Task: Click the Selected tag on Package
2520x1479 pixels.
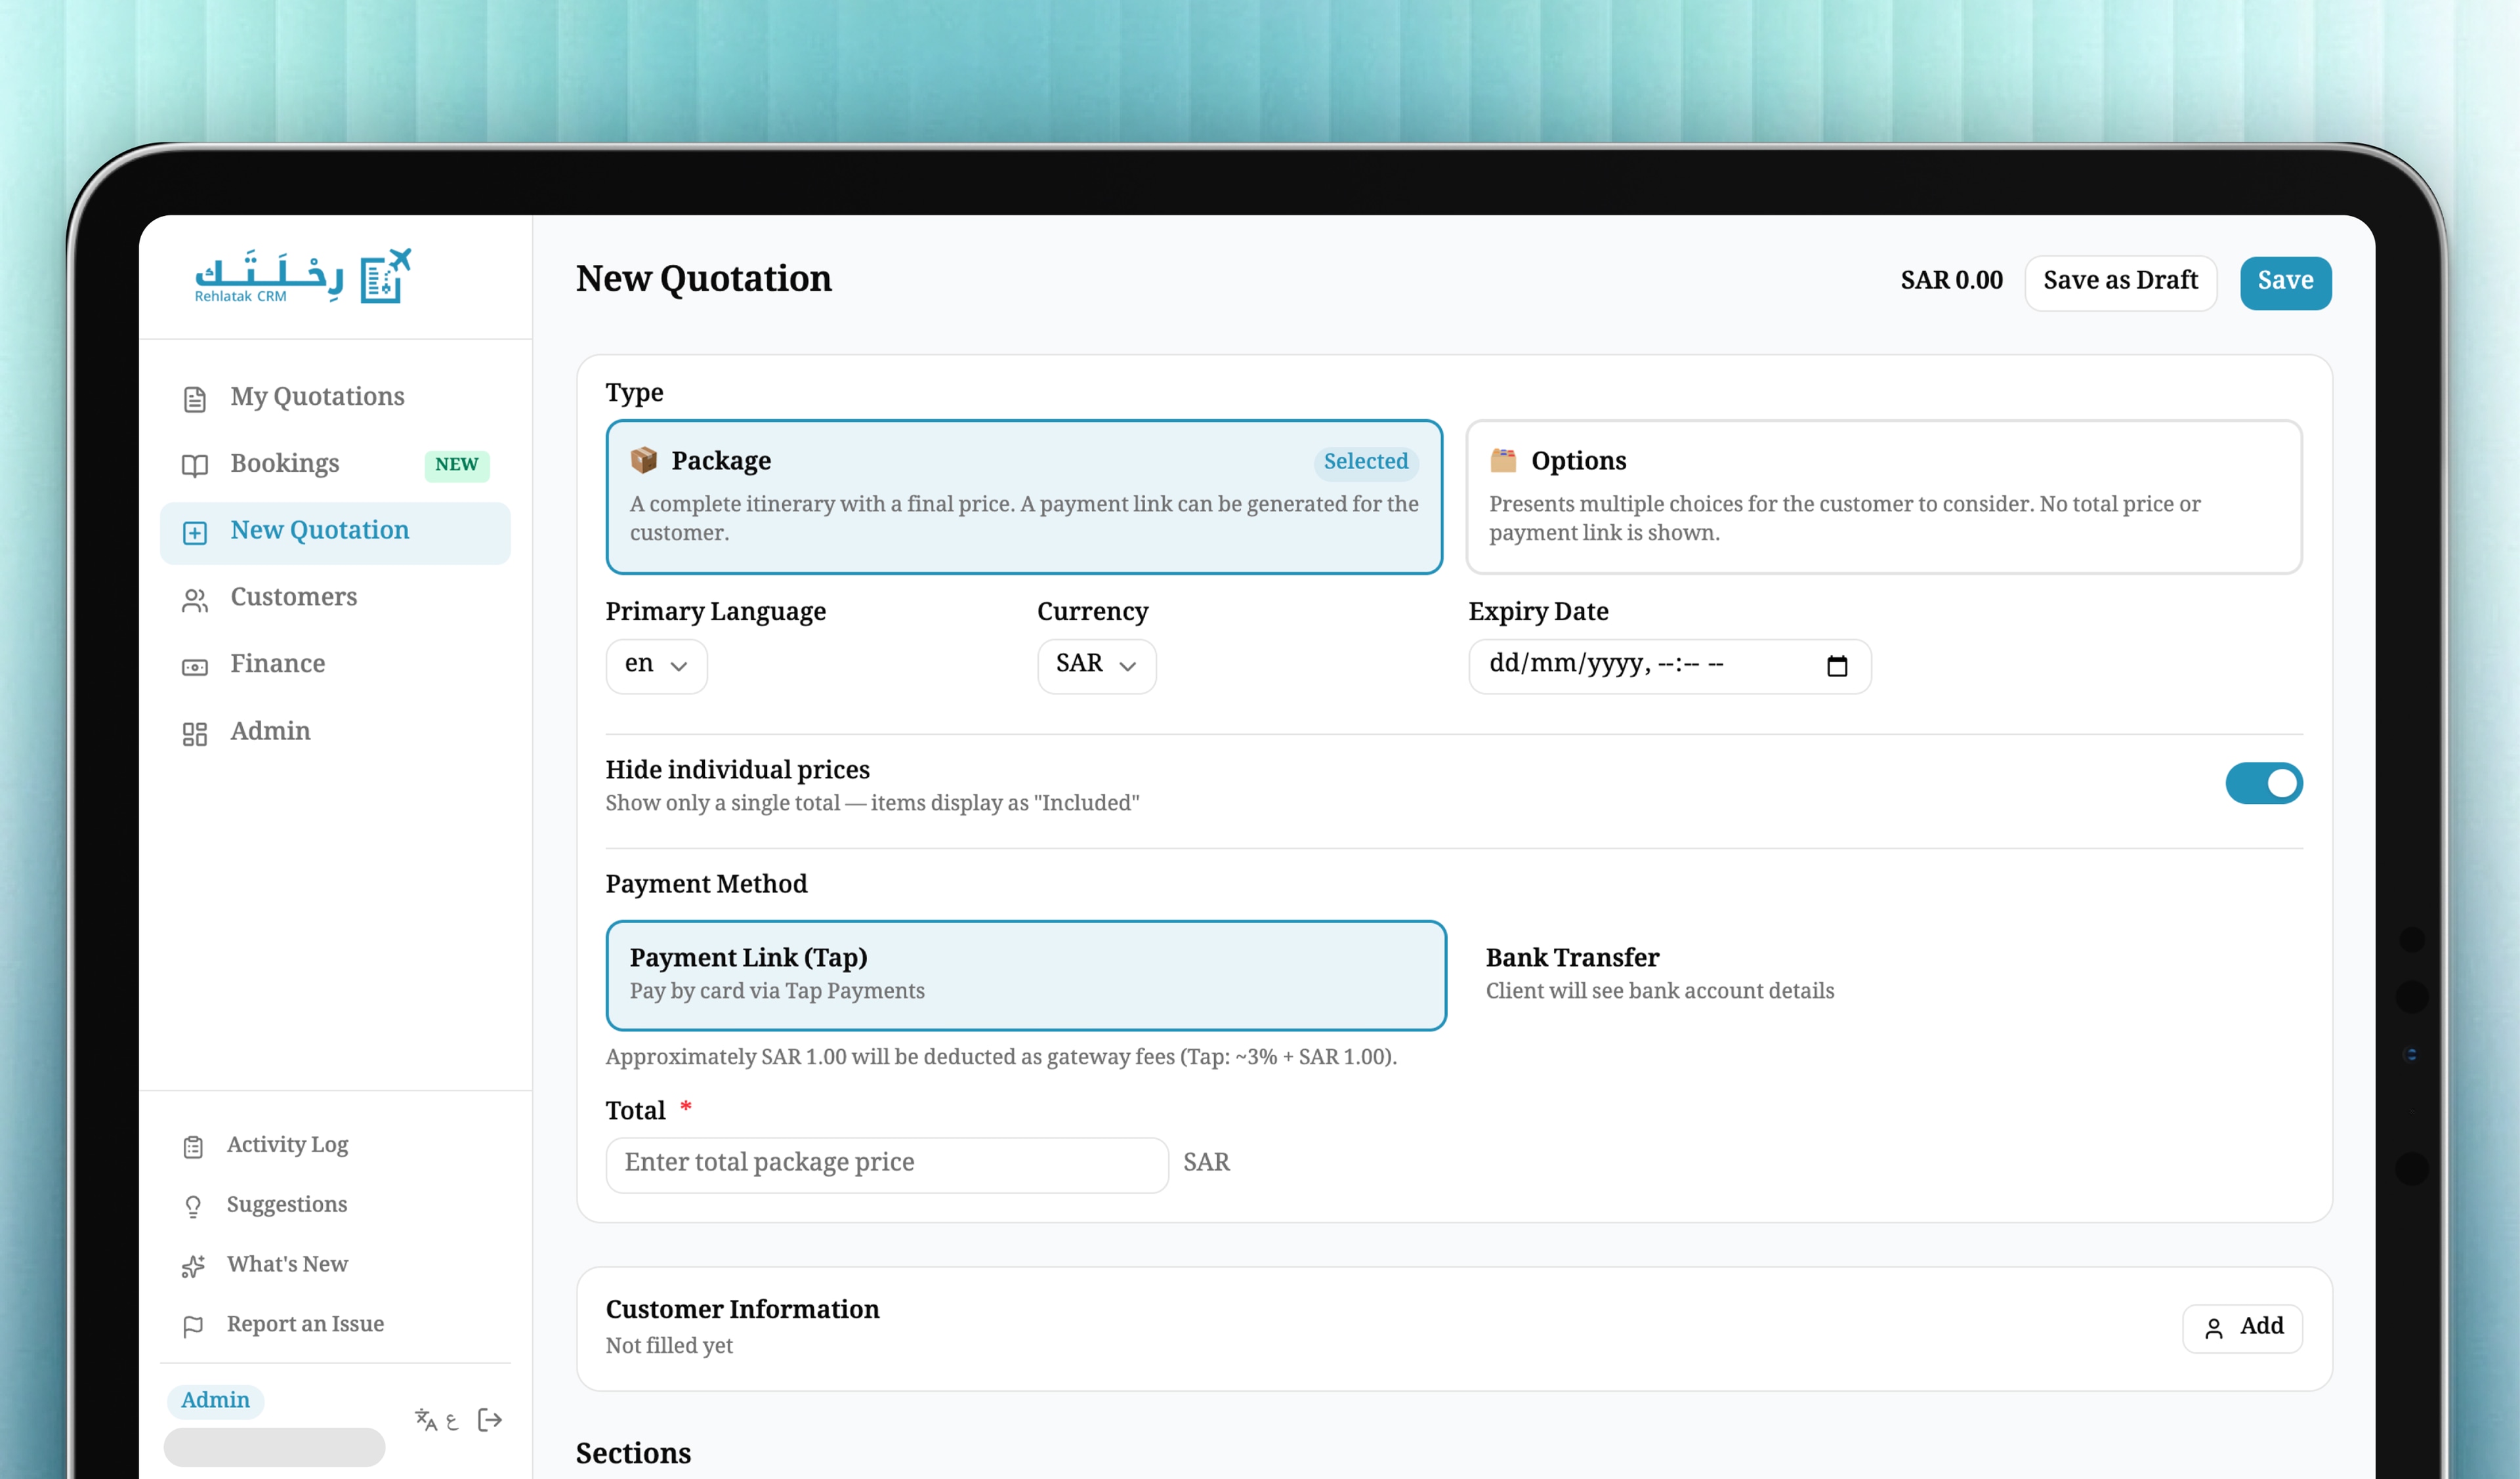Action: point(1365,462)
